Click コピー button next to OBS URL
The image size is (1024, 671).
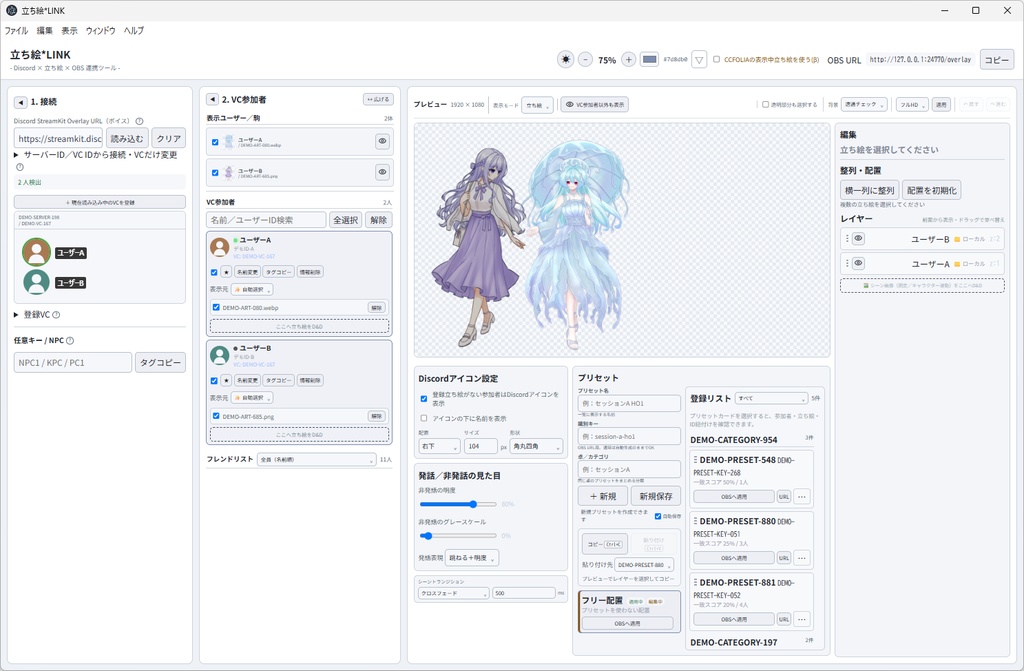(x=997, y=60)
